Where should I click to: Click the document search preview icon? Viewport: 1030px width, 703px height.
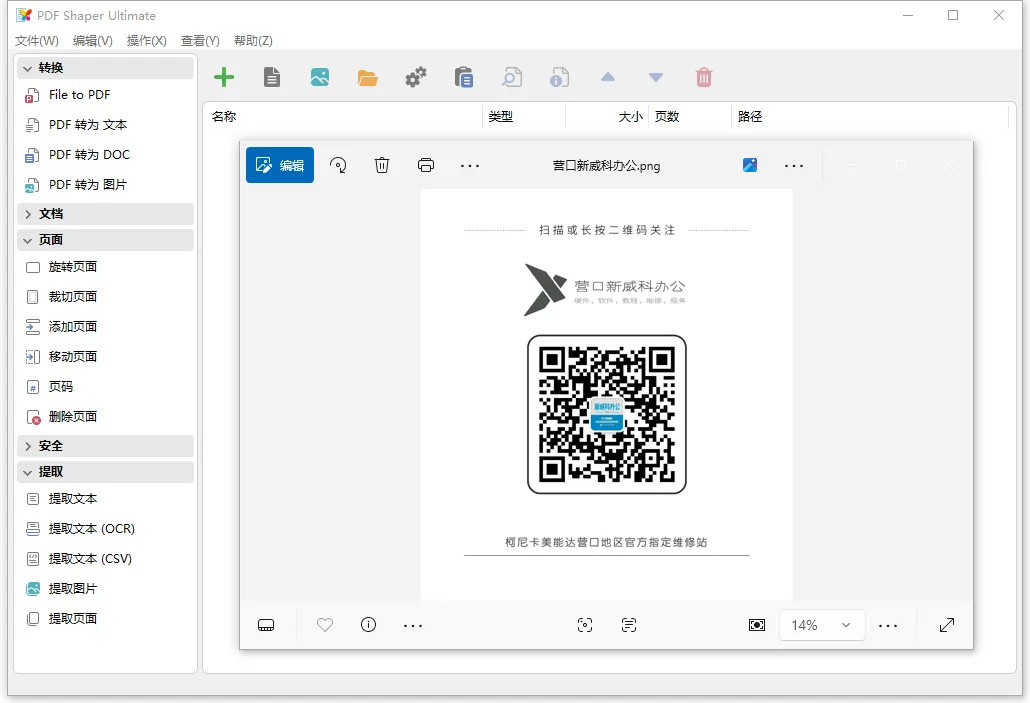tap(512, 78)
